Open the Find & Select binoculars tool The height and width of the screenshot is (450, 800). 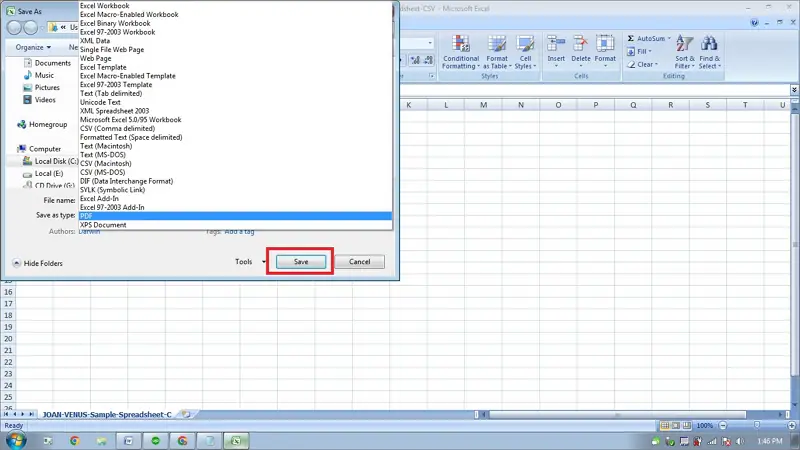709,52
